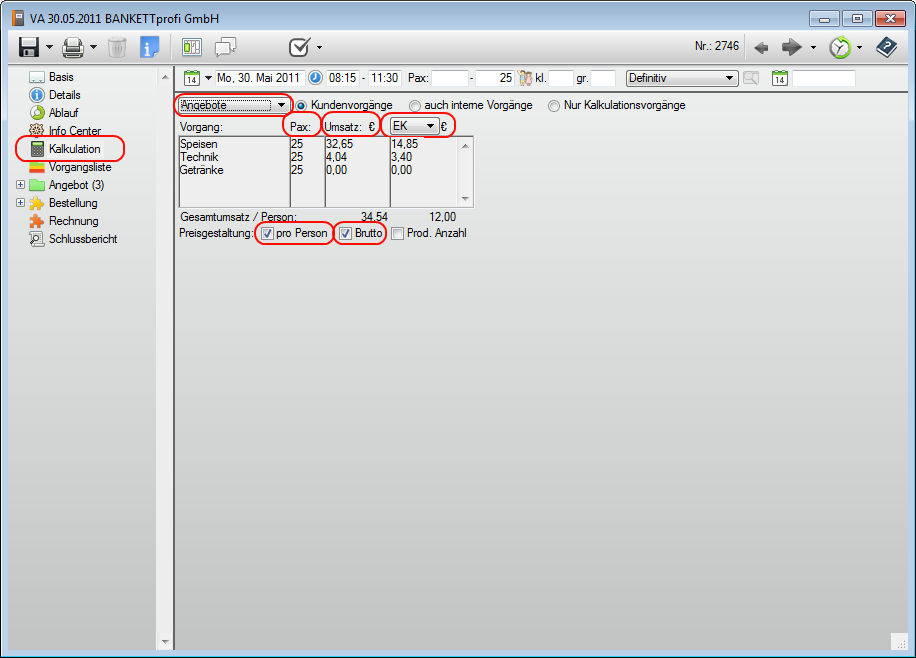Select the Kundenvorgänge radio button
Image resolution: width=916 pixels, height=658 pixels.
pyautogui.click(x=301, y=105)
